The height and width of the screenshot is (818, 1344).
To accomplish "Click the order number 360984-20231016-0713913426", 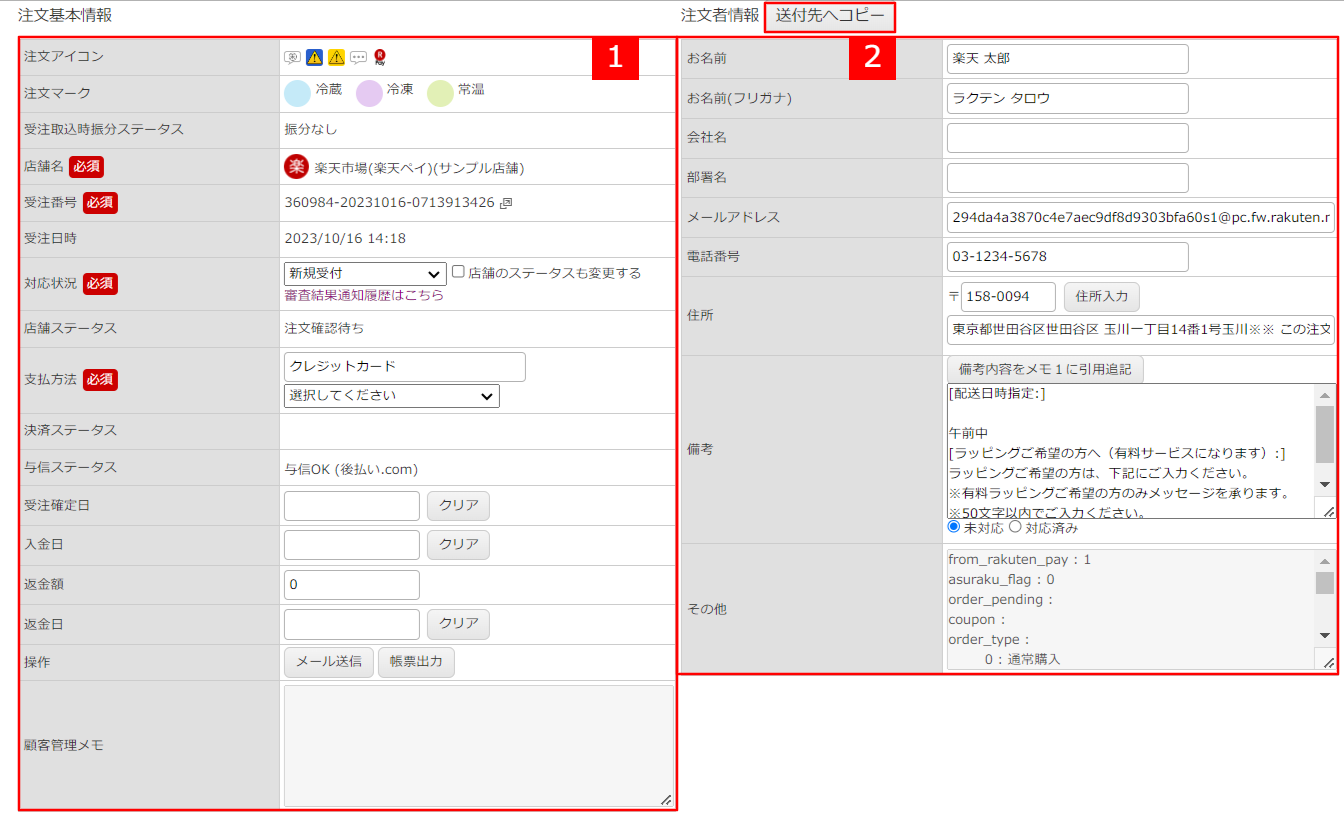I will (x=389, y=203).
